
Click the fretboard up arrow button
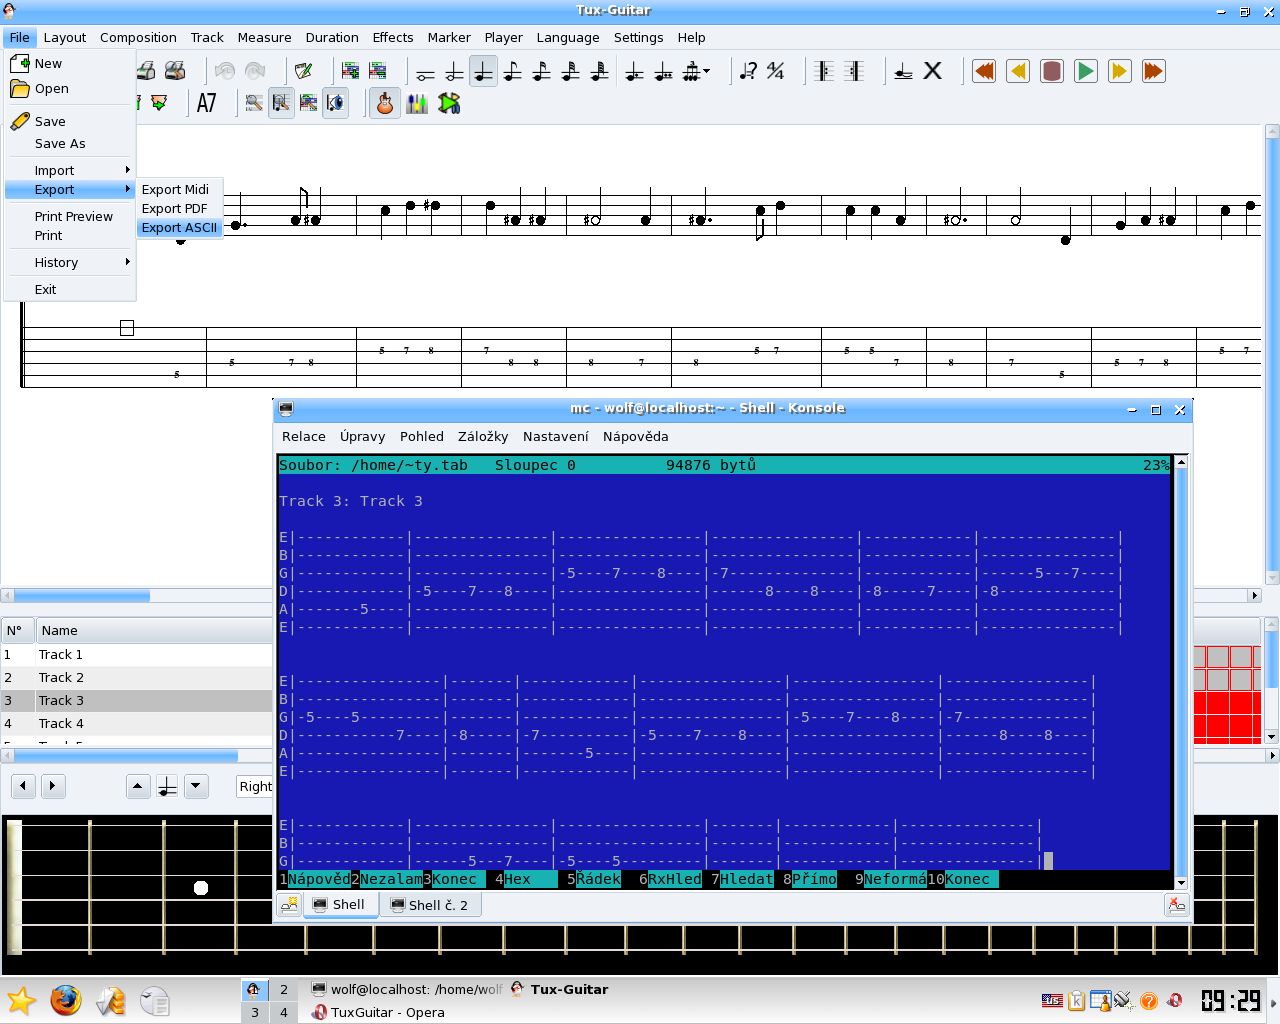coord(138,786)
